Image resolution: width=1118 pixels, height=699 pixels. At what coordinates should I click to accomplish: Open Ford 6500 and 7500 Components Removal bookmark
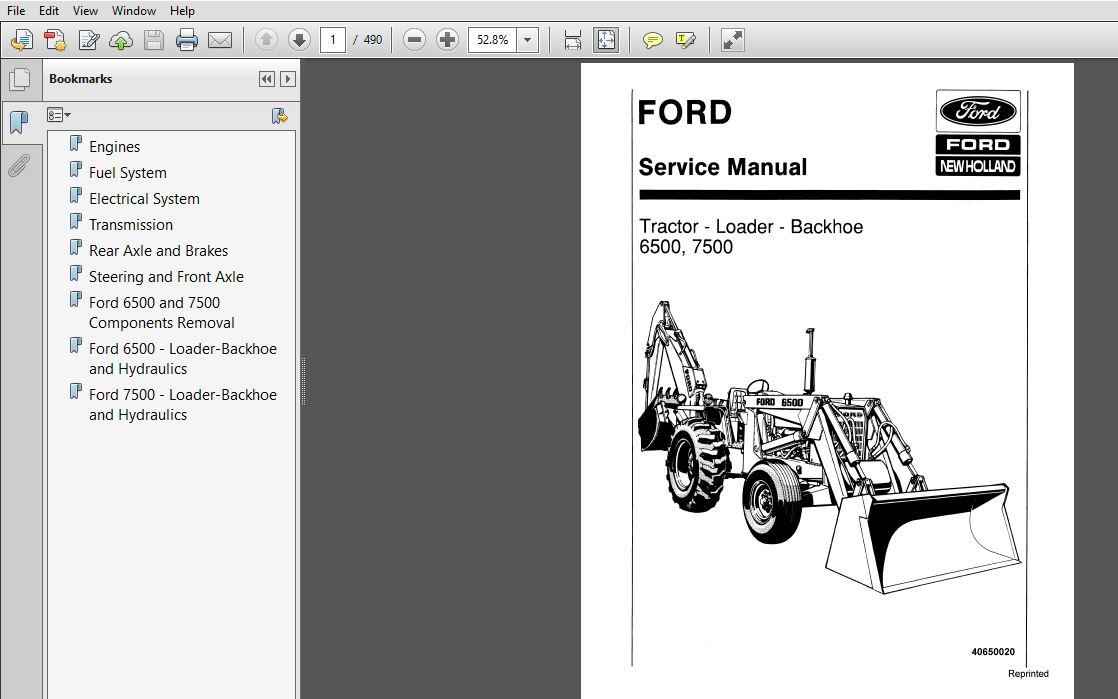[x=162, y=312]
